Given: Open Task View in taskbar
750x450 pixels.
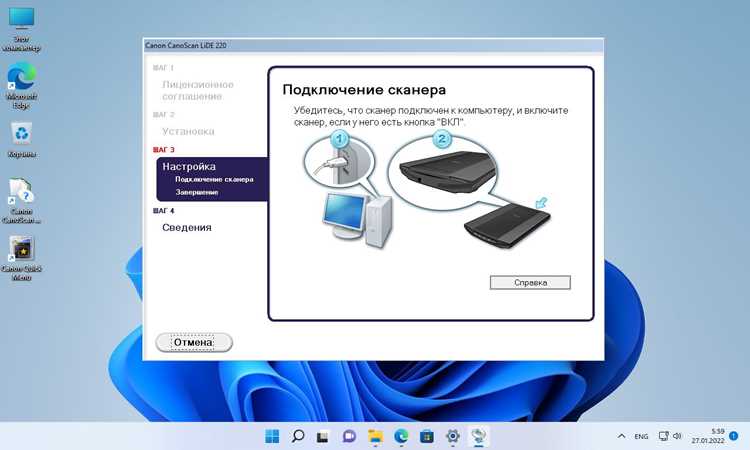Looking at the screenshot, I should (323, 436).
